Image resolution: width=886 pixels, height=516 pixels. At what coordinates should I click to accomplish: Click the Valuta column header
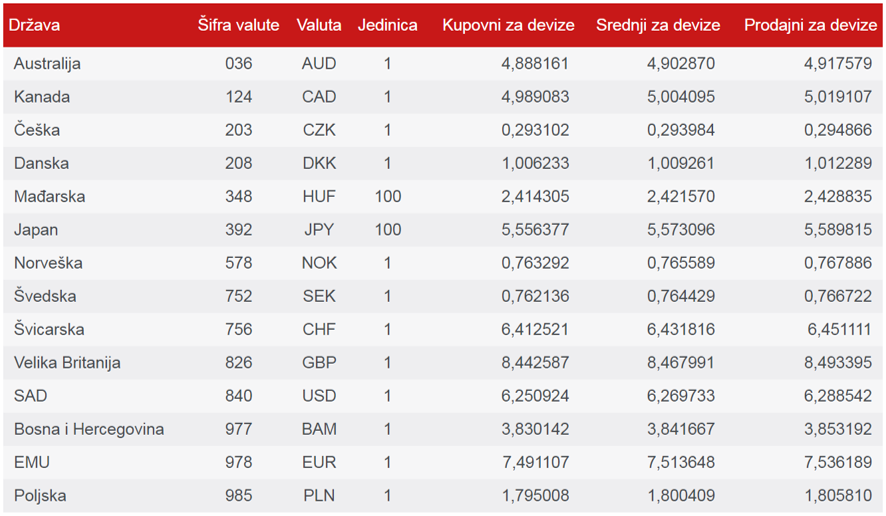pos(319,25)
